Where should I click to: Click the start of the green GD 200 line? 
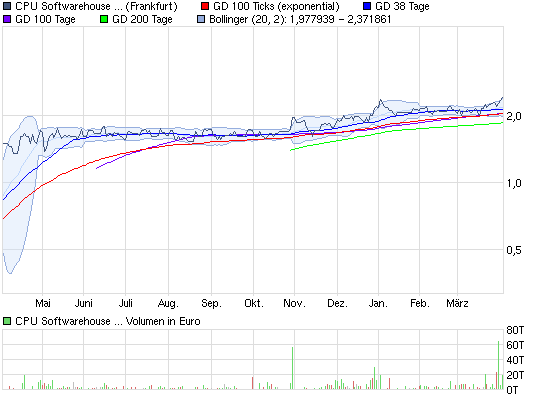click(x=291, y=150)
